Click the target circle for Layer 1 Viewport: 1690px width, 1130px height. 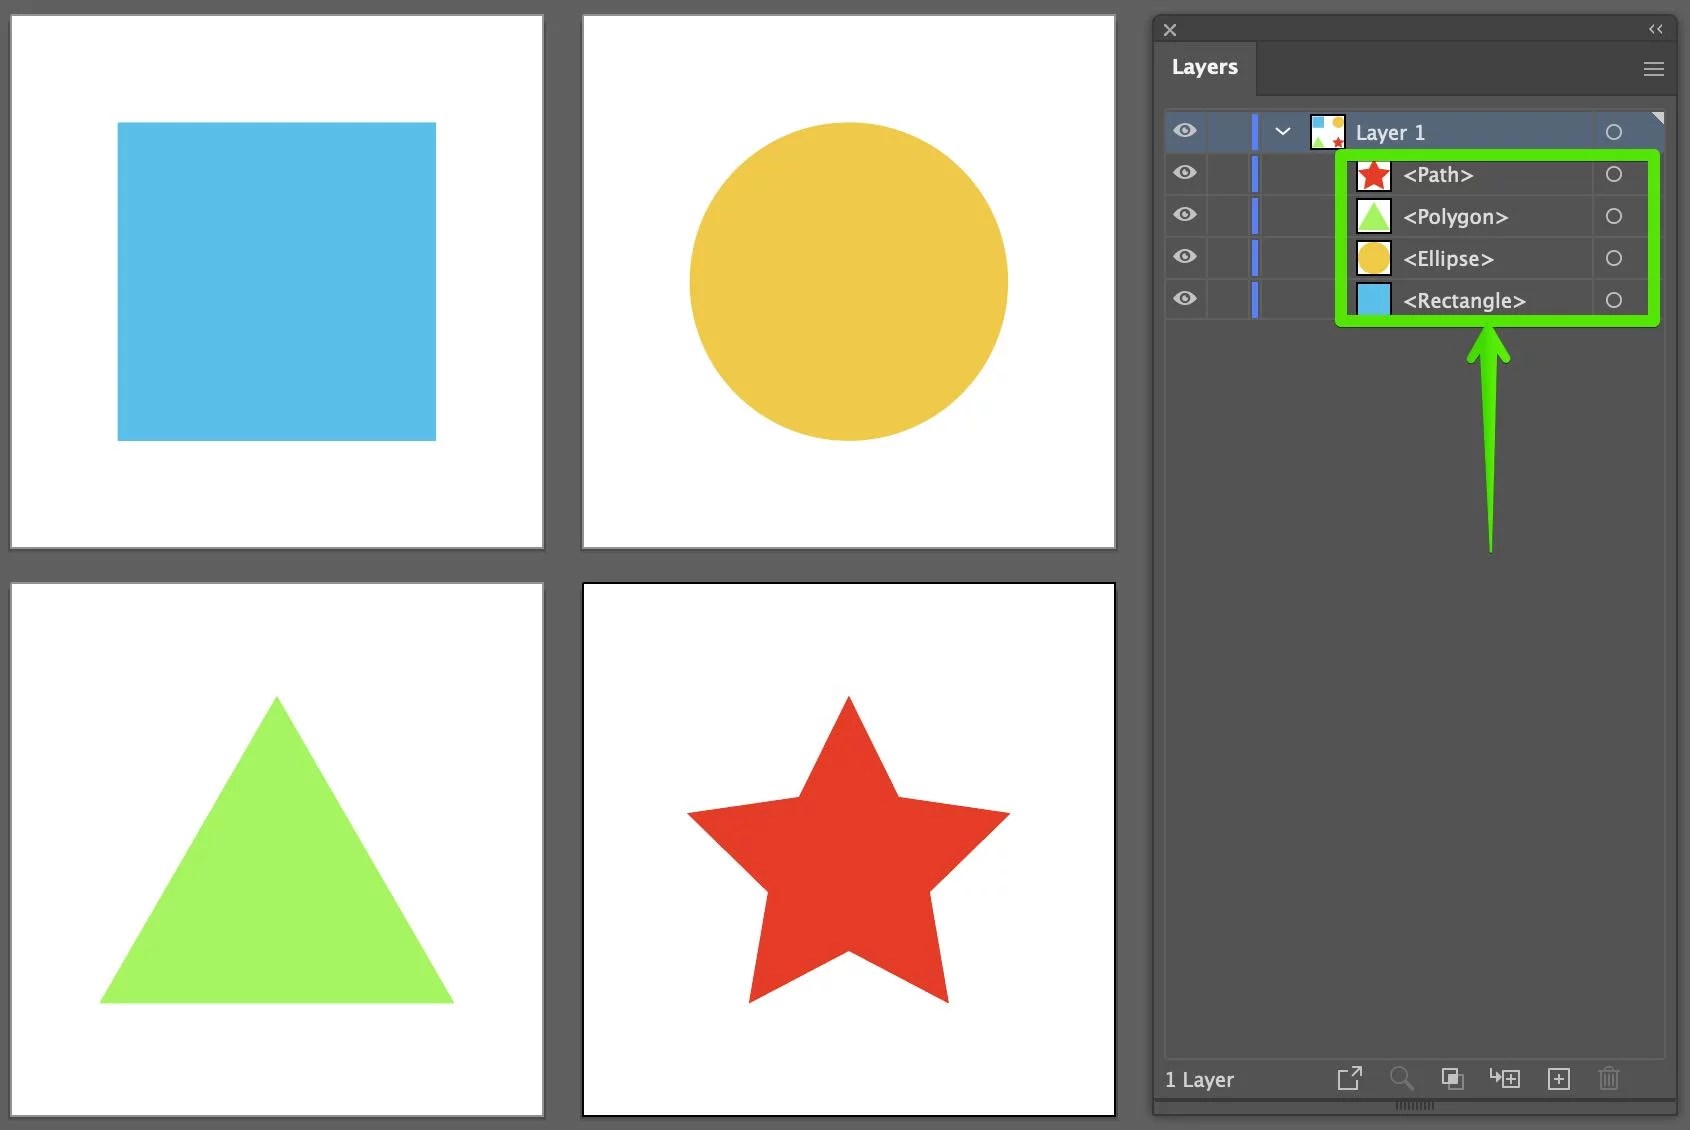pyautogui.click(x=1612, y=131)
